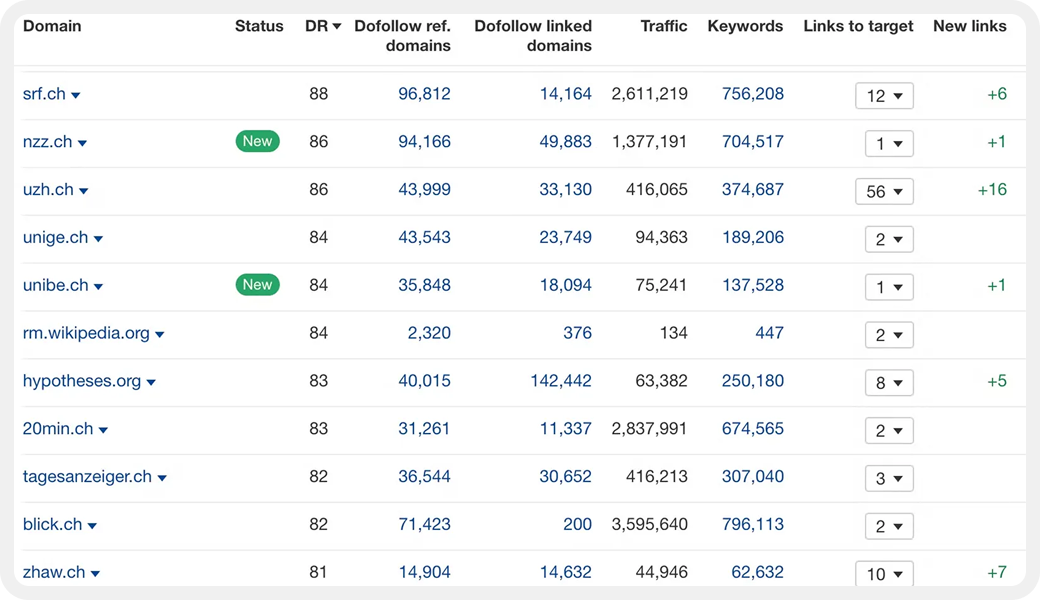Click unige.ch dofollow ref. domains 43,543
Screen dimensions: 1040x600
point(424,237)
